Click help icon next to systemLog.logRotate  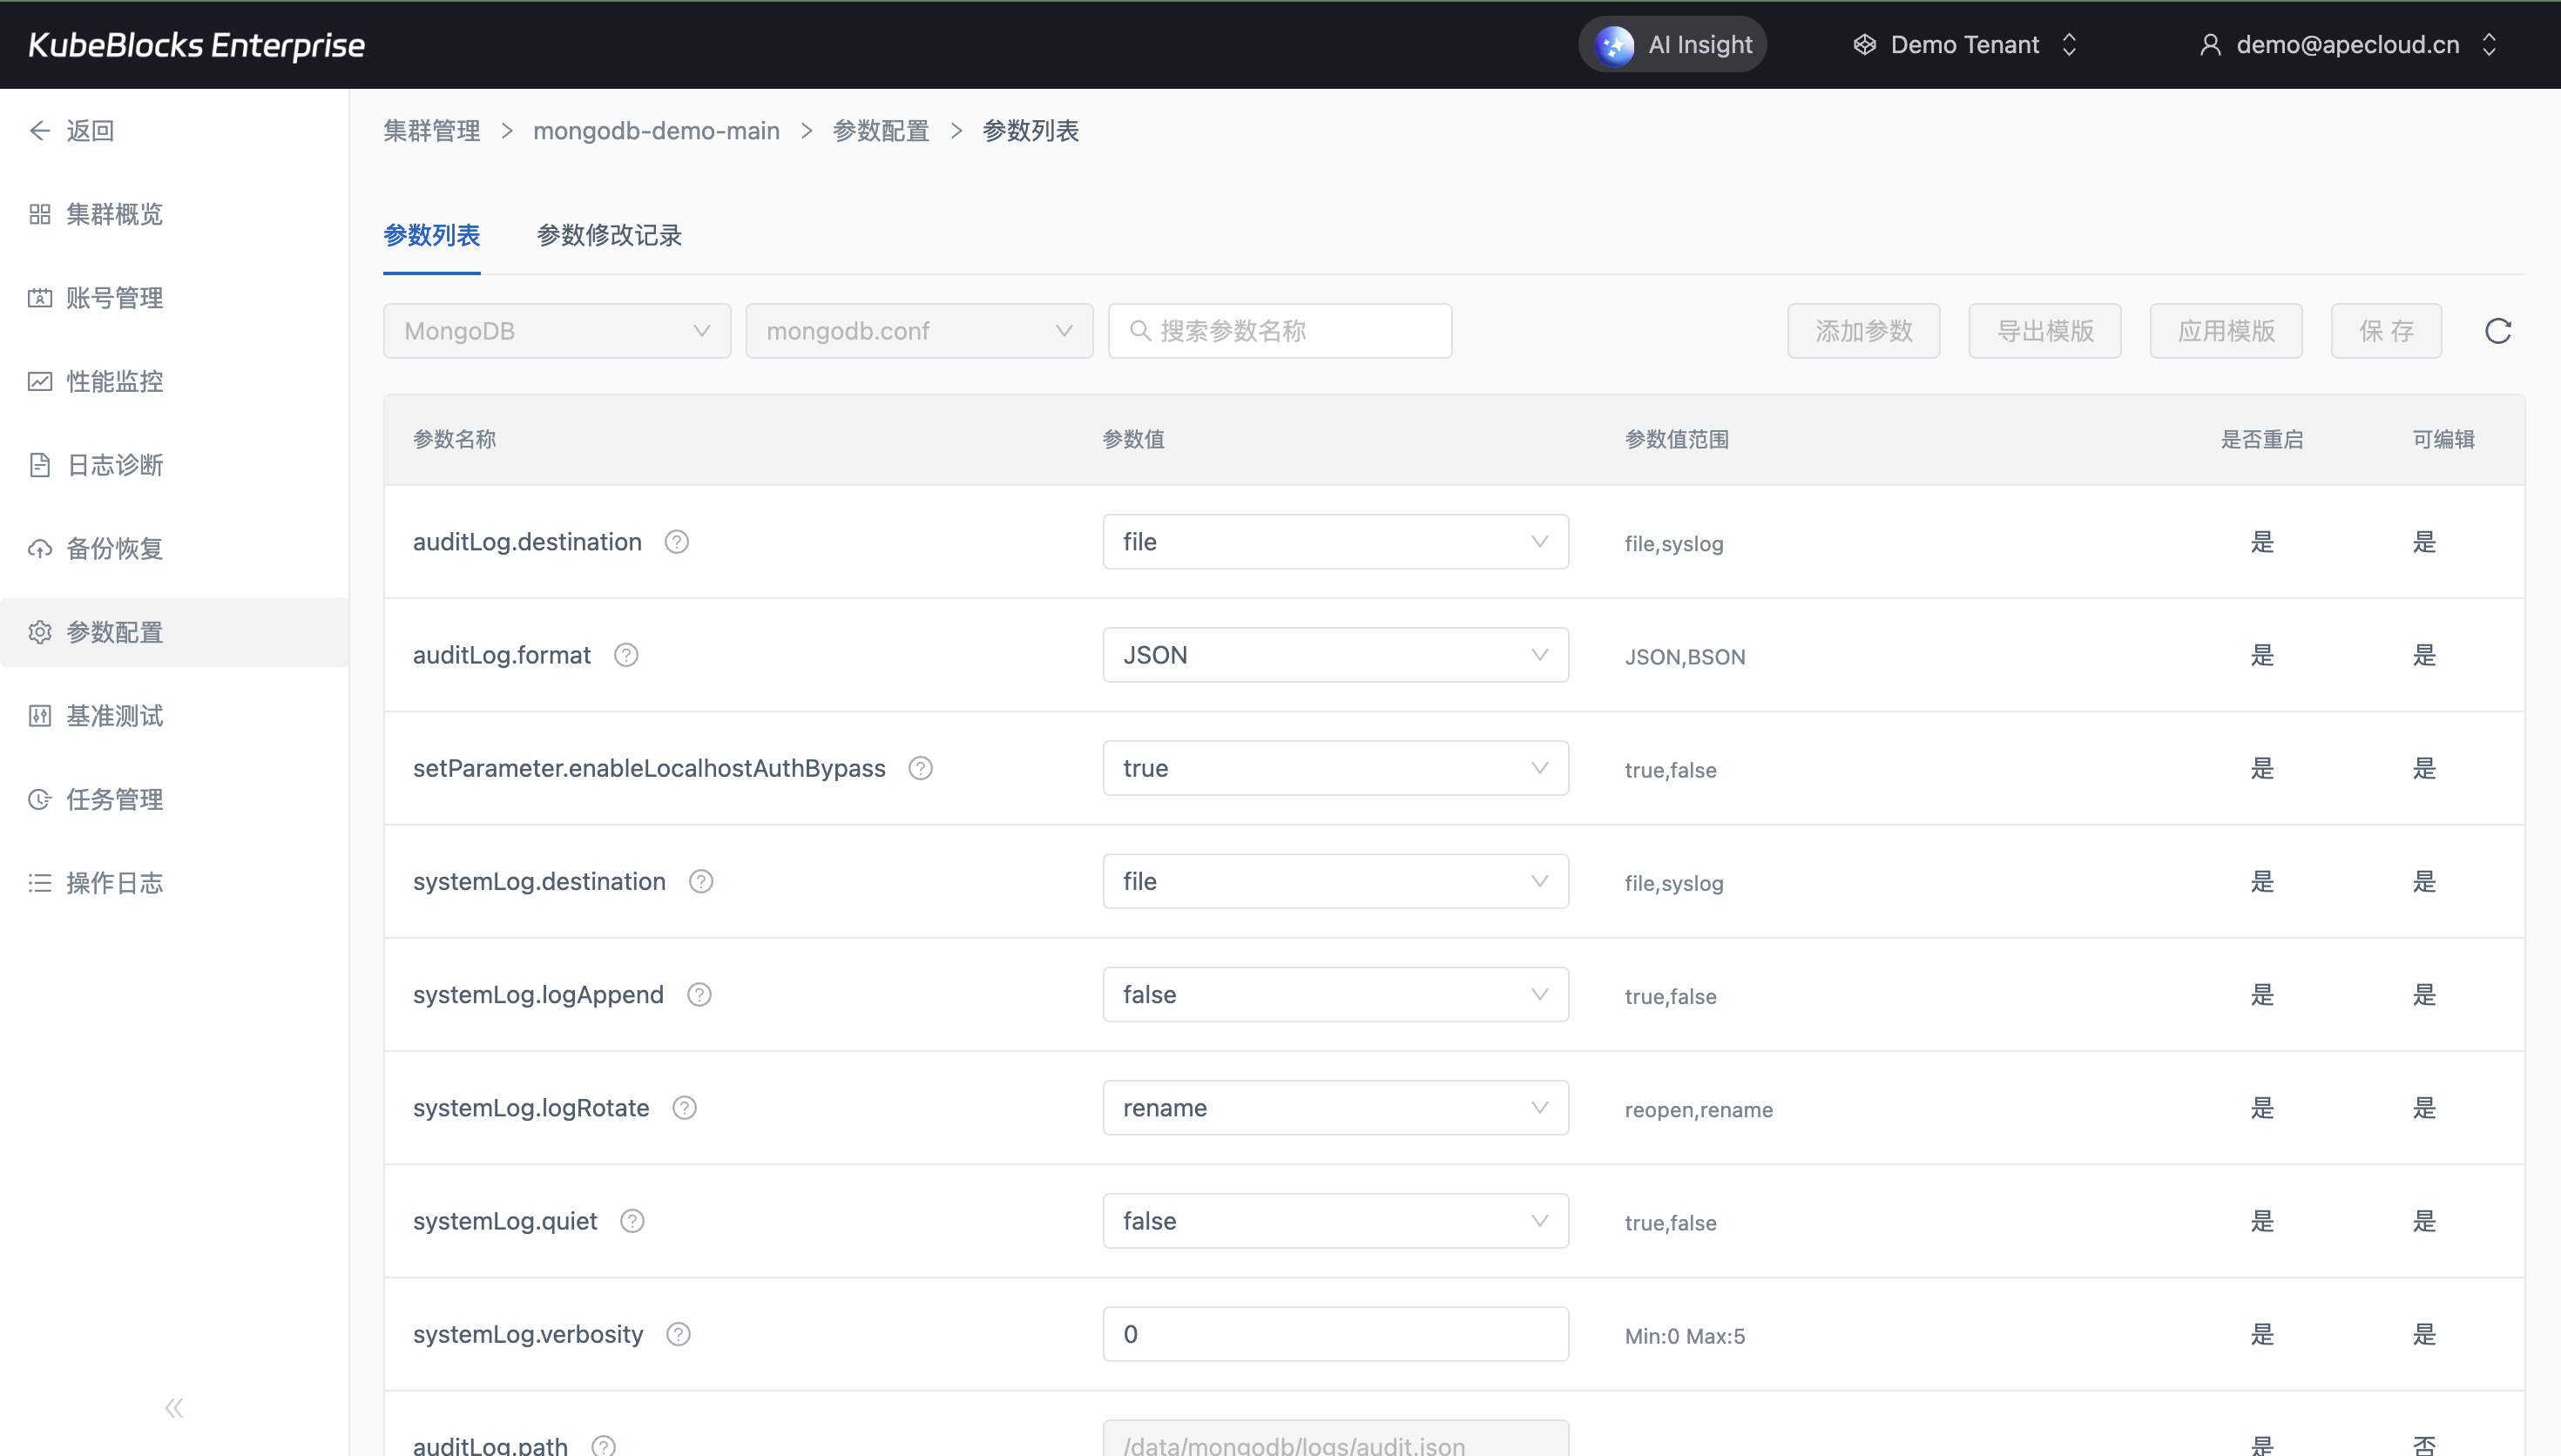click(684, 1108)
